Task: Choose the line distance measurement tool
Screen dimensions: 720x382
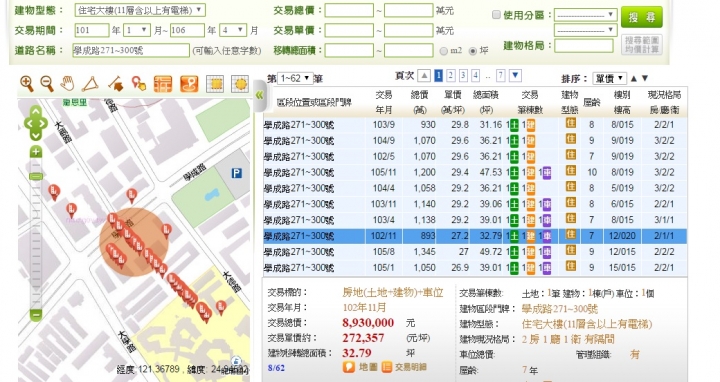Action: (116, 84)
